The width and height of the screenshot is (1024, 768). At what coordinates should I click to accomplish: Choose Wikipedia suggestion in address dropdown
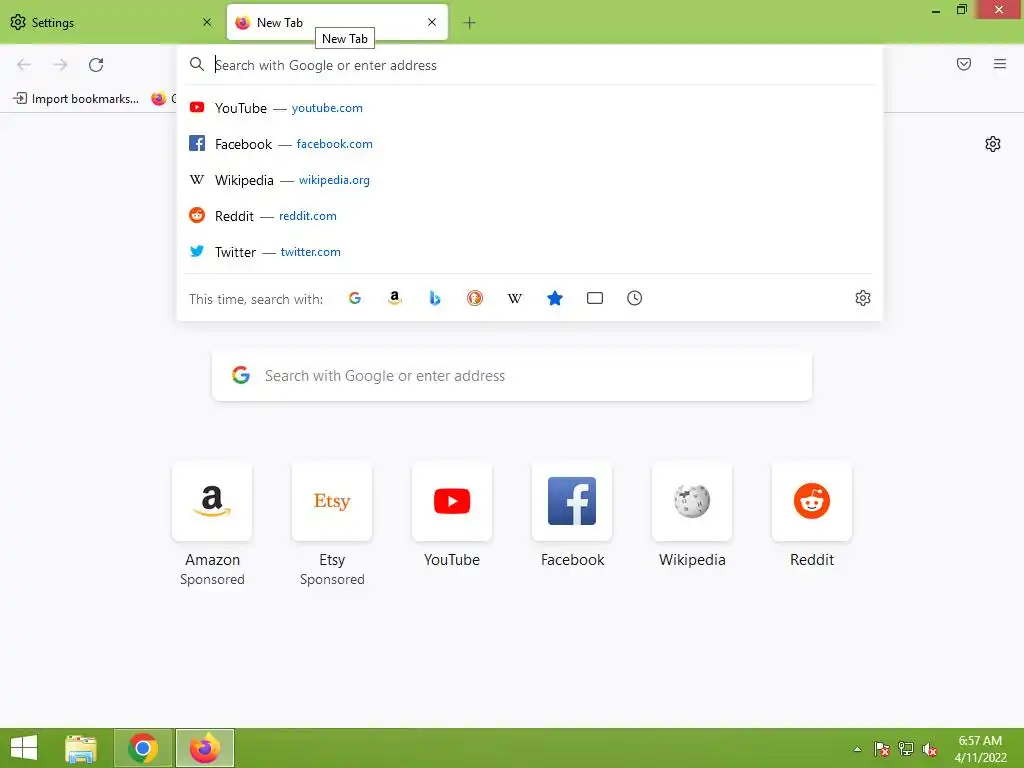coord(530,180)
